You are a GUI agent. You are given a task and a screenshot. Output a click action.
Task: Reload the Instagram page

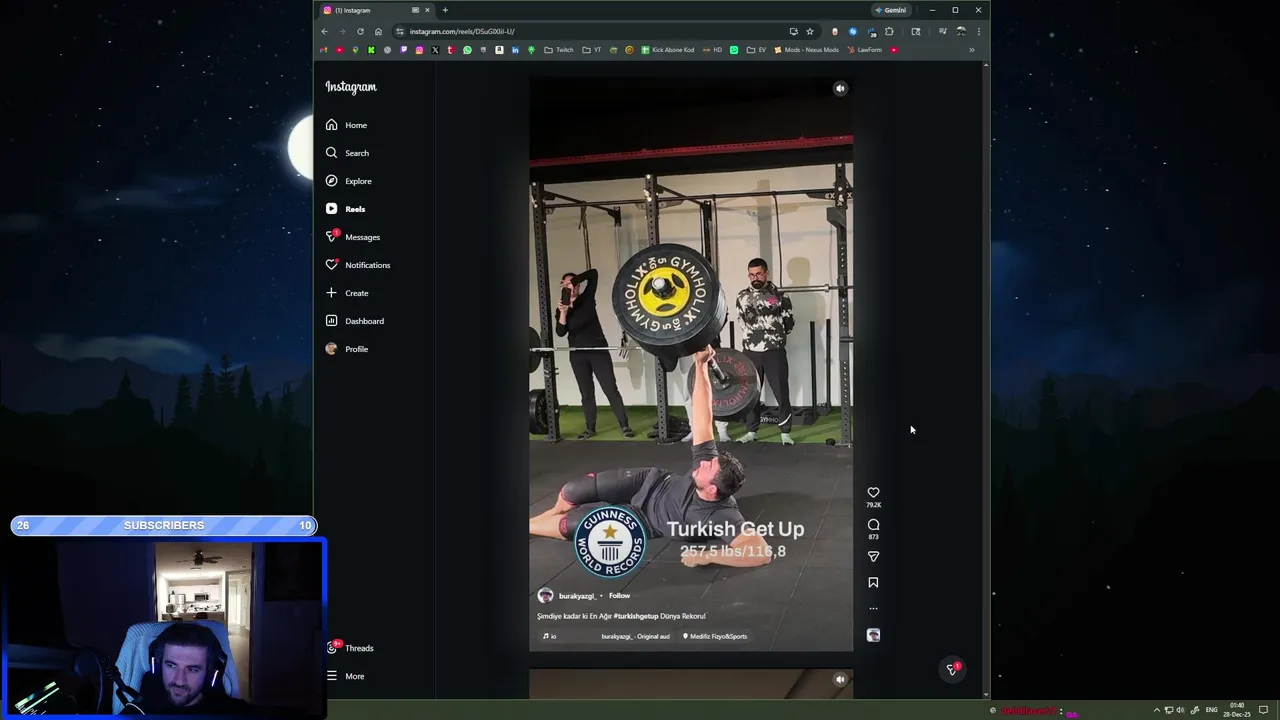360,31
